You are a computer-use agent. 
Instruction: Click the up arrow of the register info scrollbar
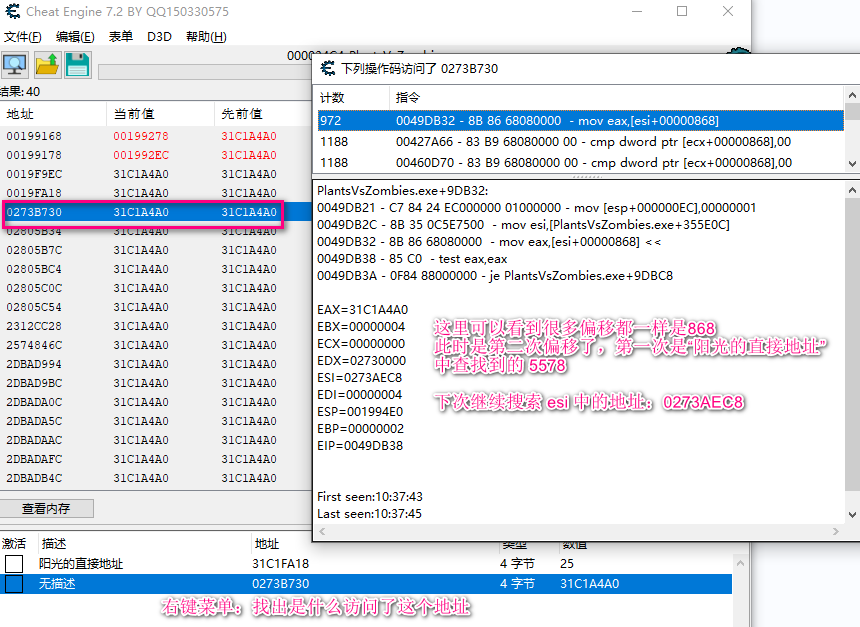point(852,190)
